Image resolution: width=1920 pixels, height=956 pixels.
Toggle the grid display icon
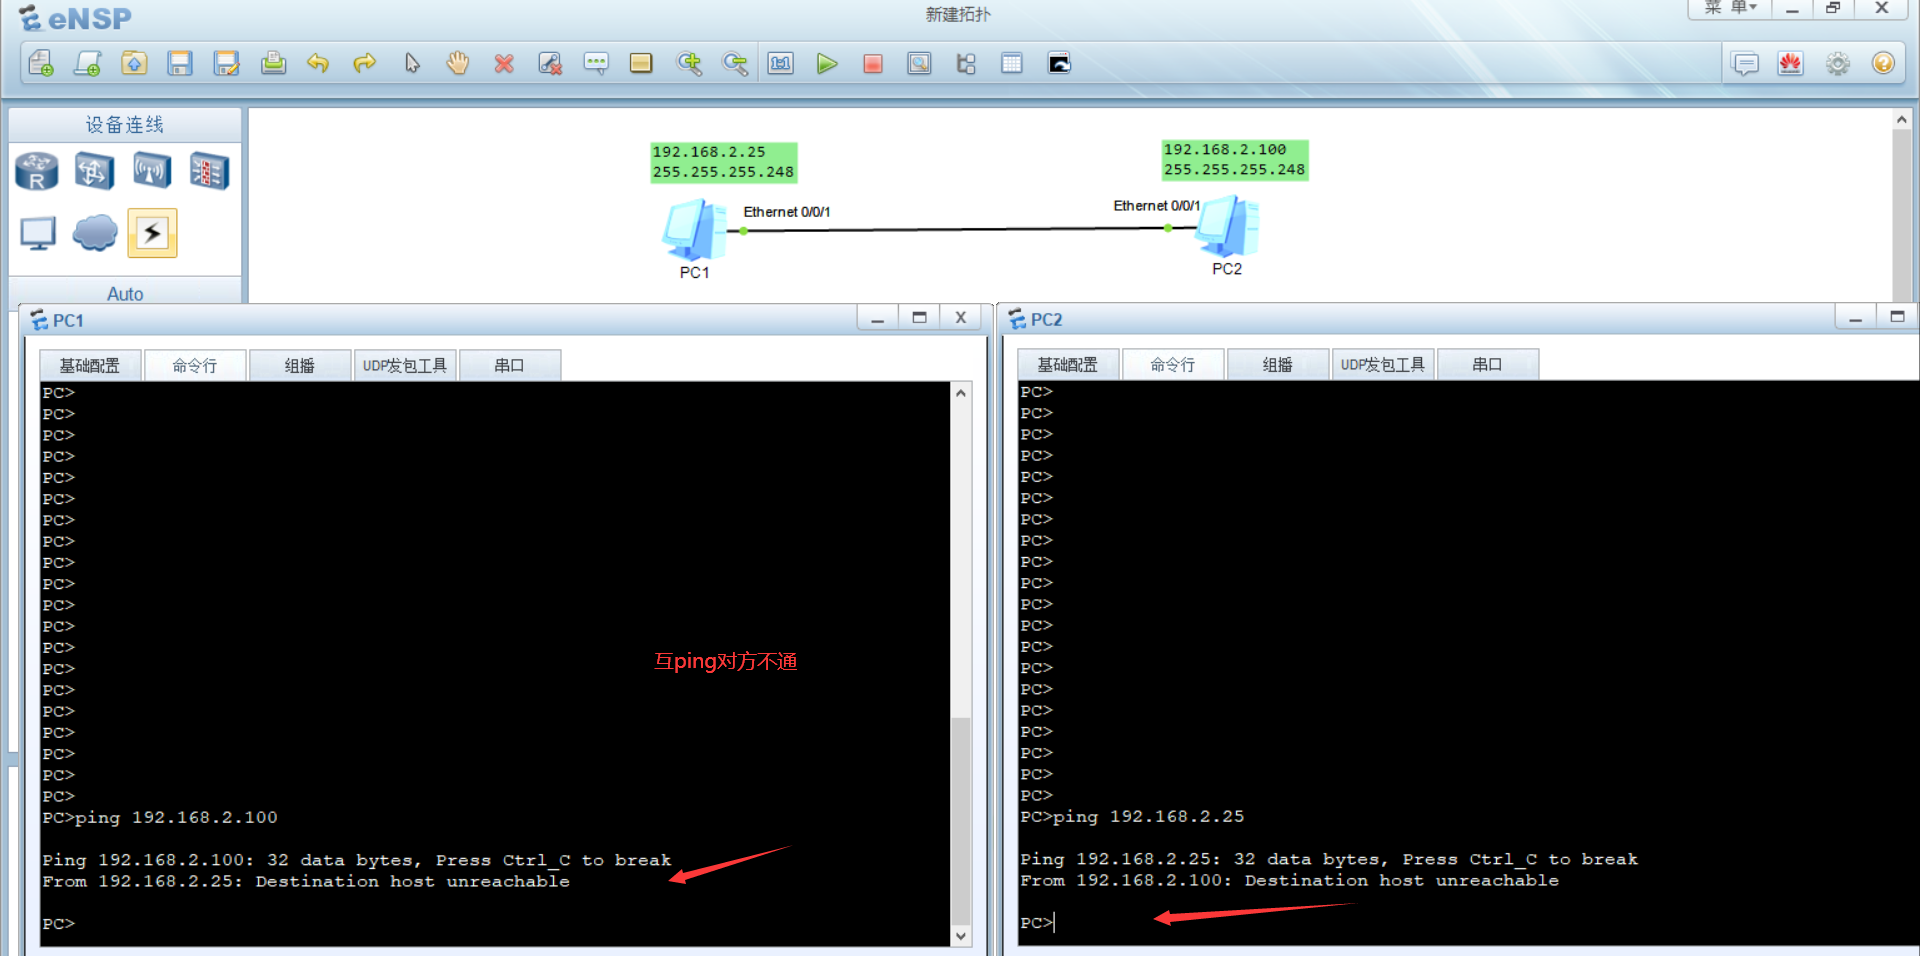click(x=1012, y=64)
